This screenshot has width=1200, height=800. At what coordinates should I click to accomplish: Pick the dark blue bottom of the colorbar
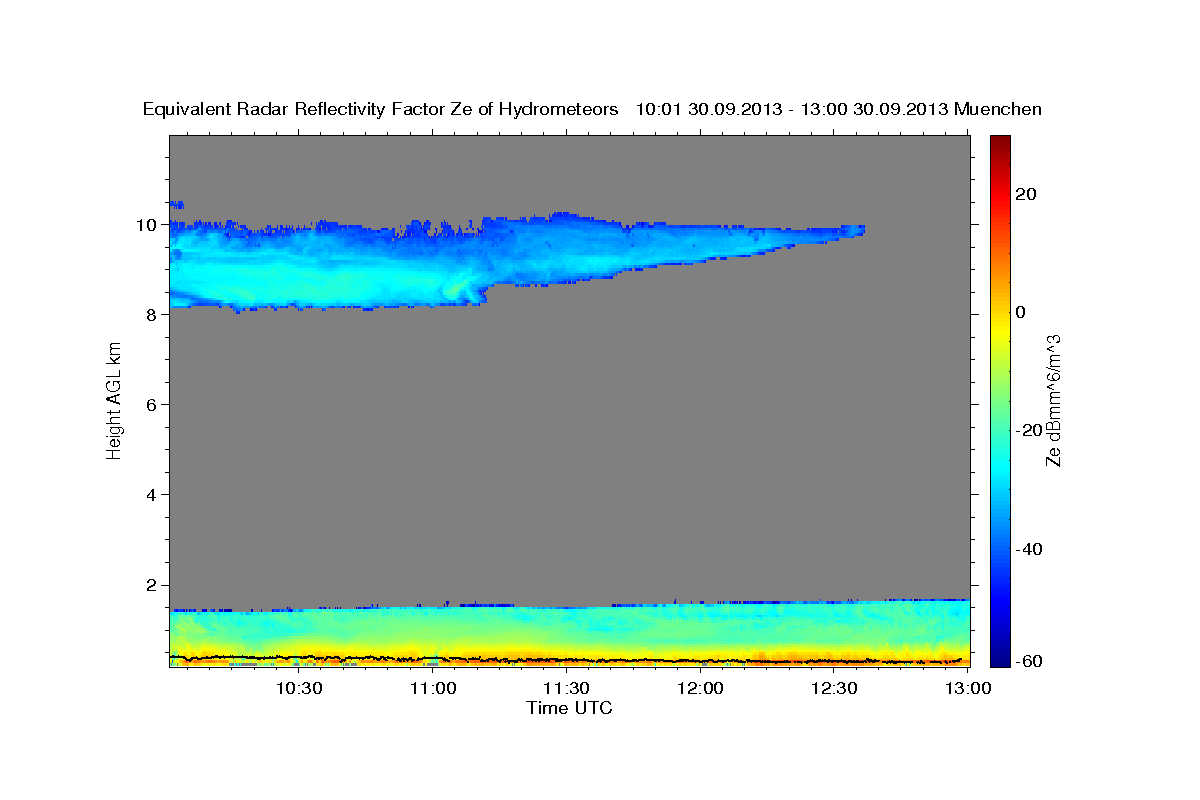tap(999, 658)
